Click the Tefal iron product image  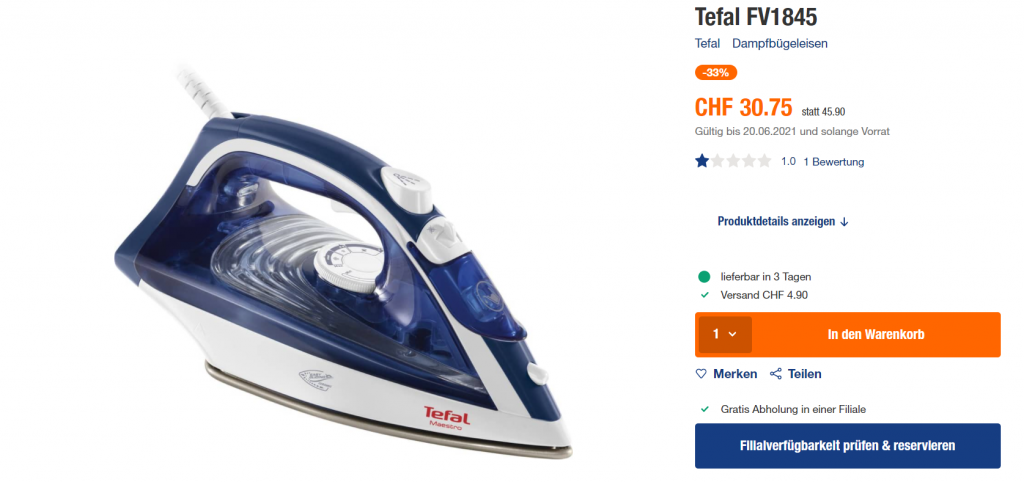(x=344, y=261)
